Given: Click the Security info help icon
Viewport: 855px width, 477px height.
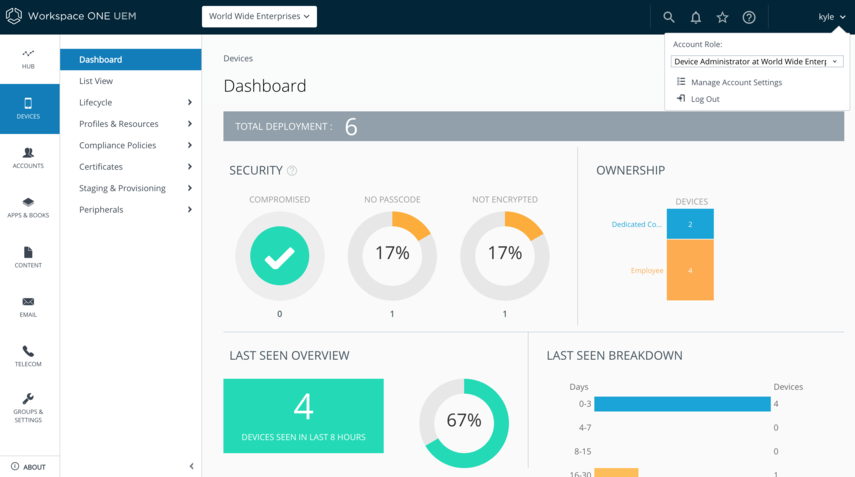Looking at the screenshot, I should click(292, 171).
